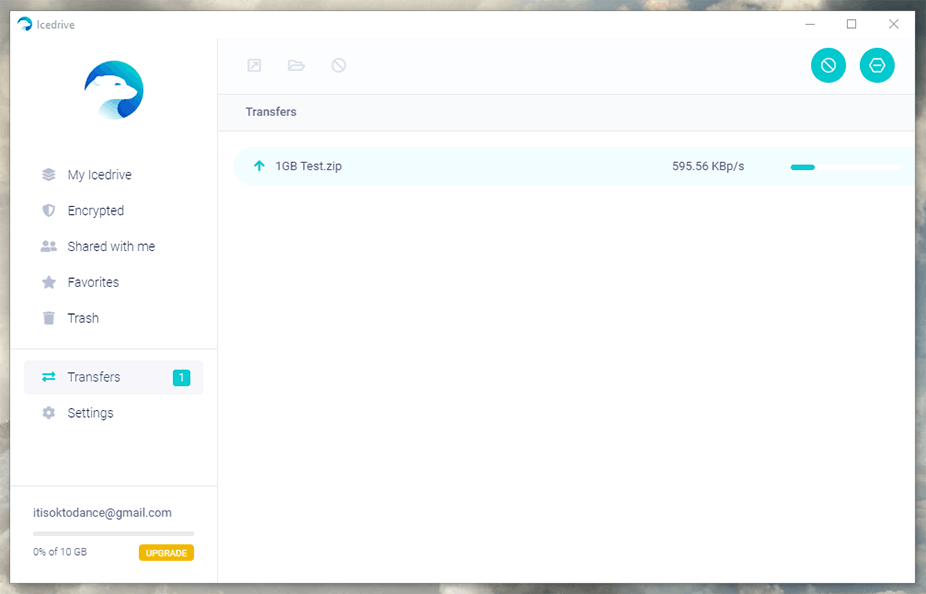Open the Settings section
The width and height of the screenshot is (926, 594).
click(91, 412)
